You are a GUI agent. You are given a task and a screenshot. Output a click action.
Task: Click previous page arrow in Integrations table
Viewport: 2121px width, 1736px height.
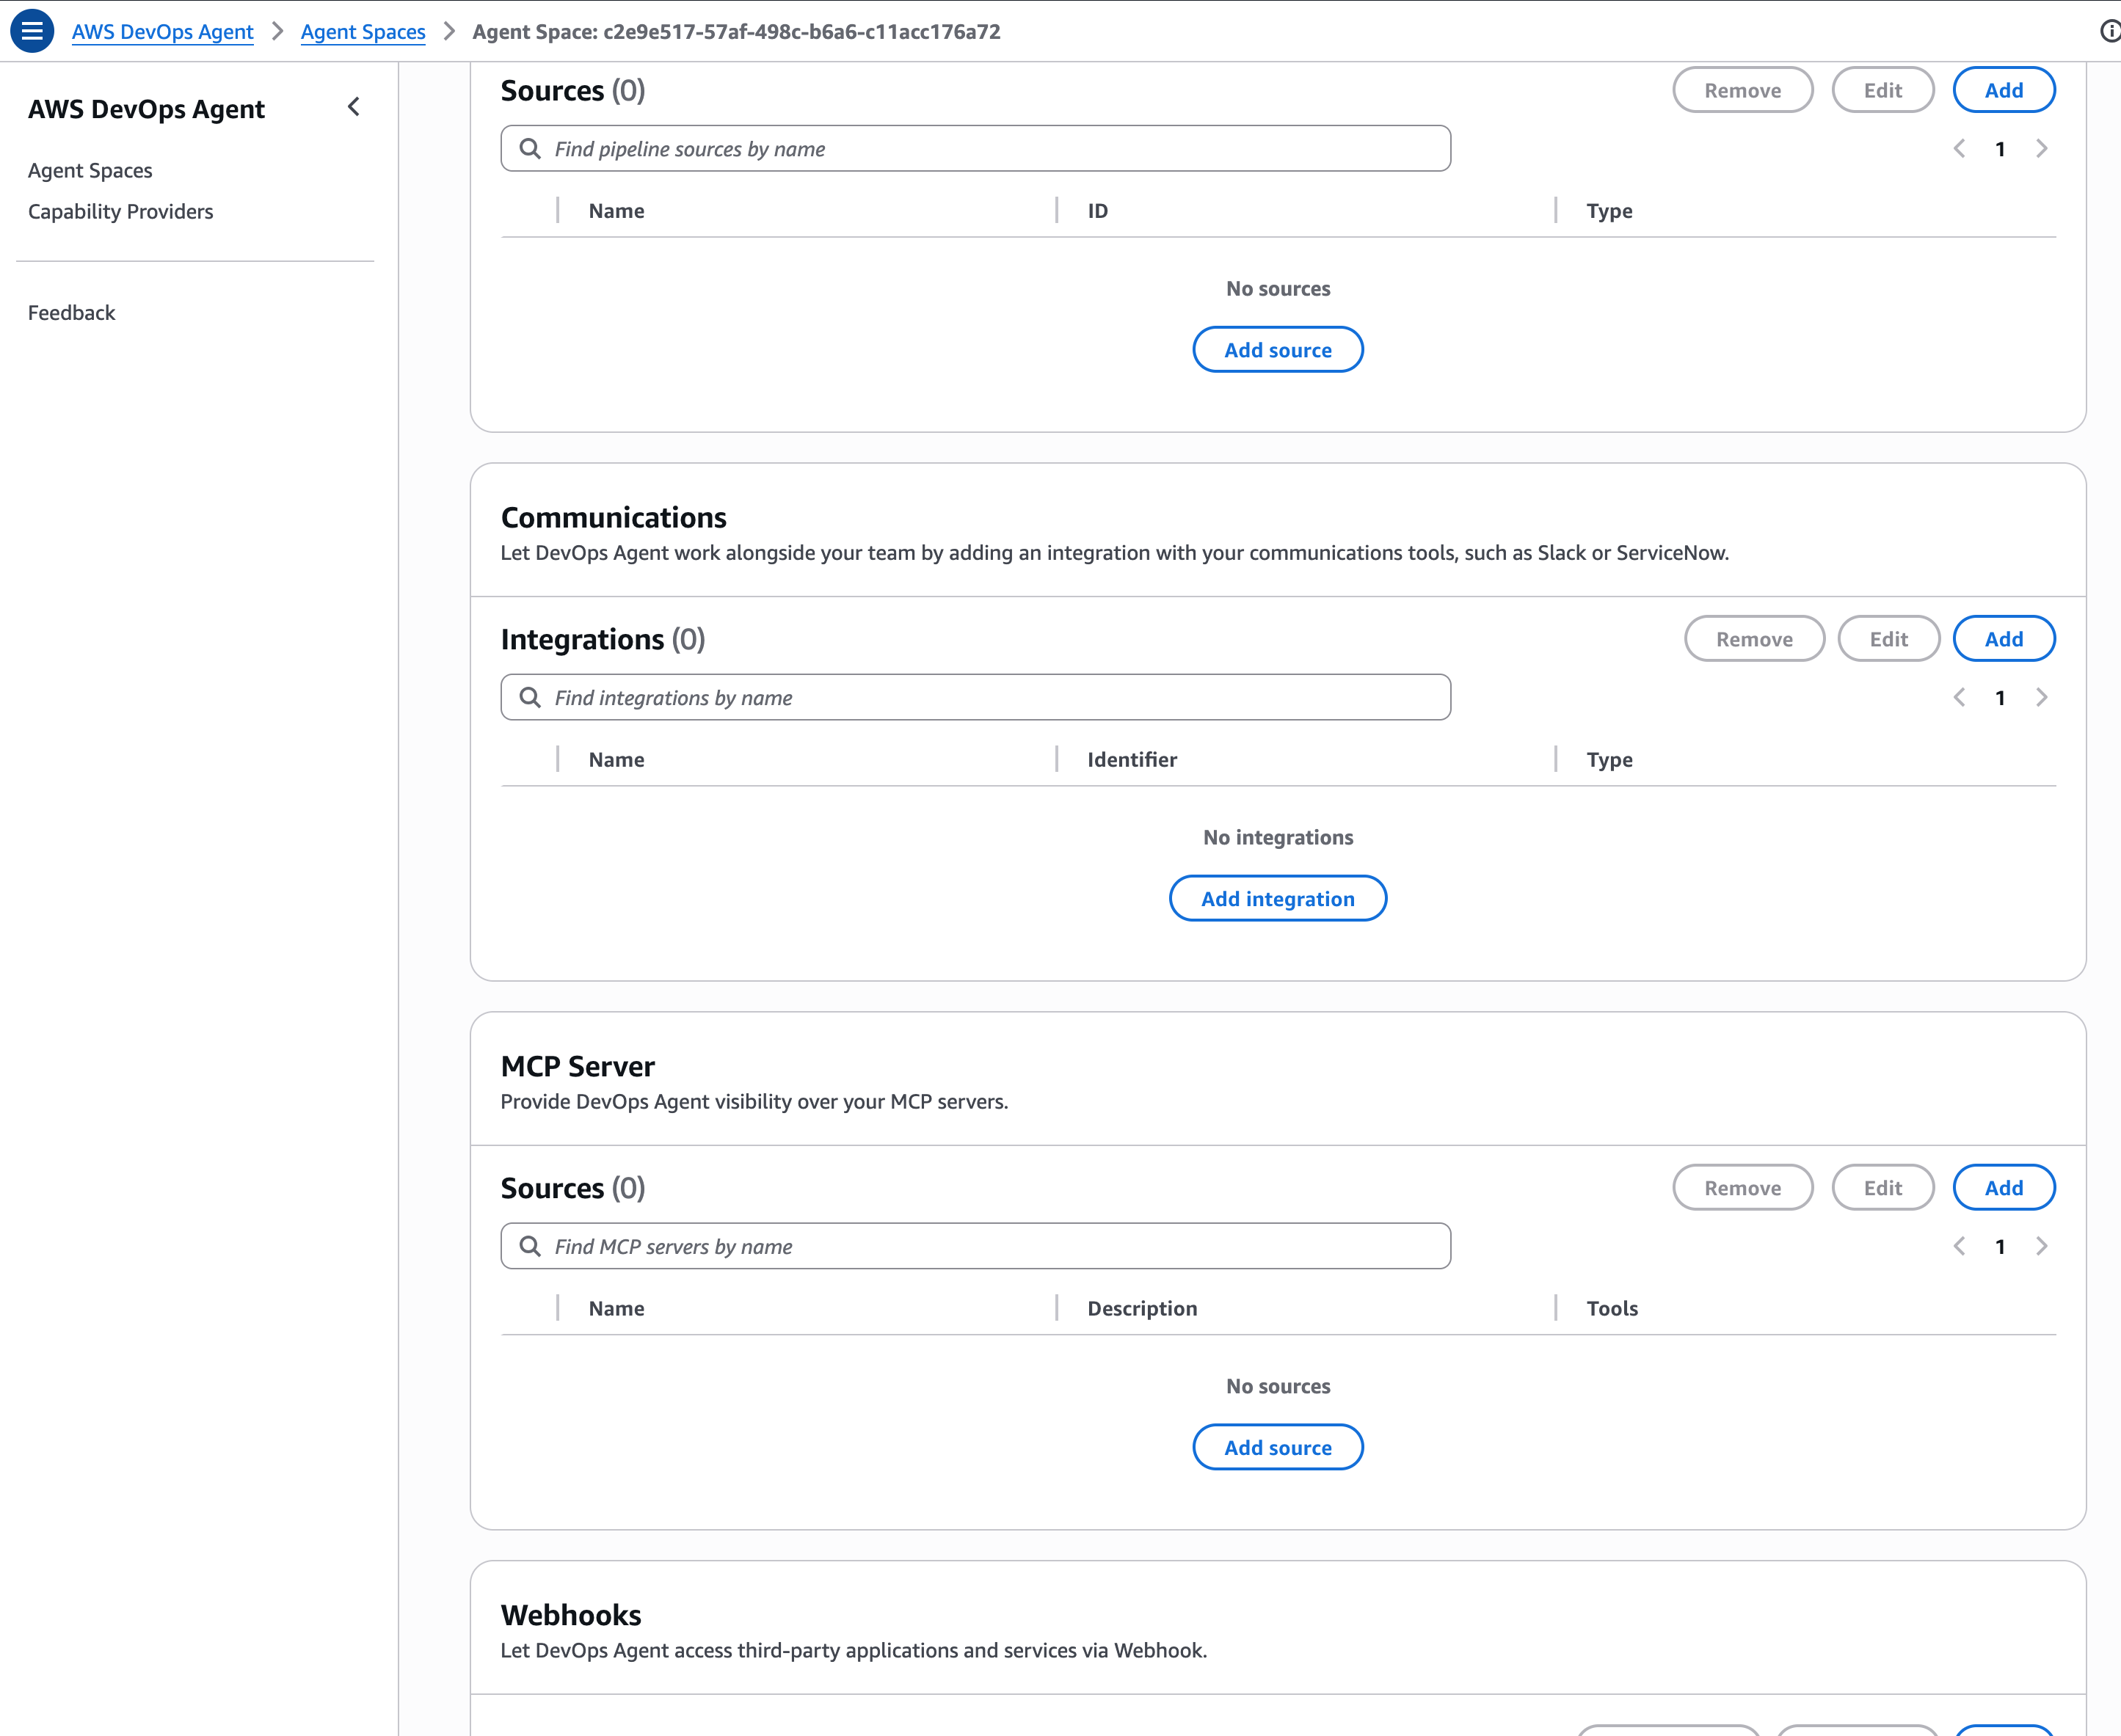[x=1959, y=698]
